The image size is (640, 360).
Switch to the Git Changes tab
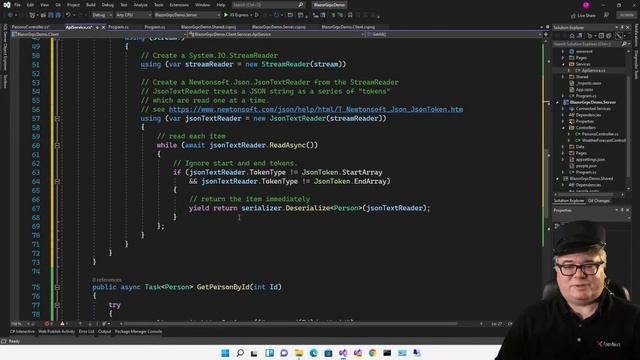(598, 201)
